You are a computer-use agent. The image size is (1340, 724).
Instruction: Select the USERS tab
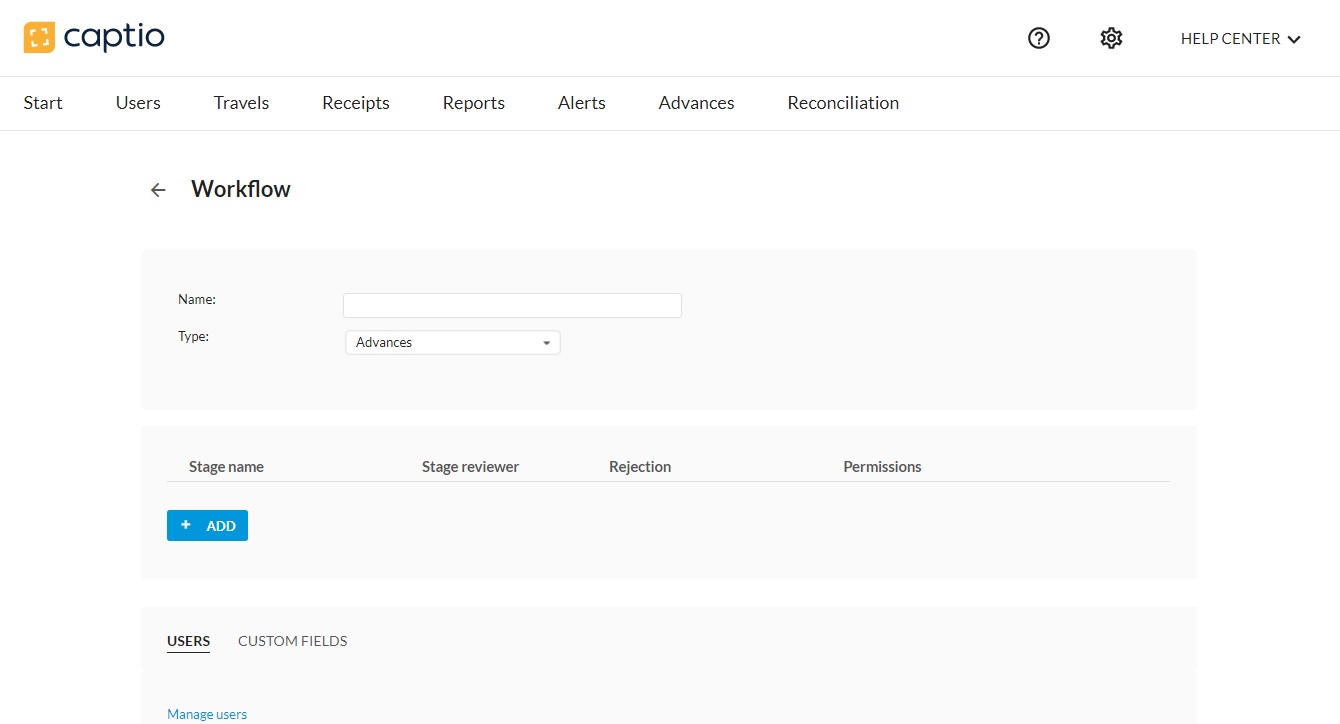pos(188,641)
